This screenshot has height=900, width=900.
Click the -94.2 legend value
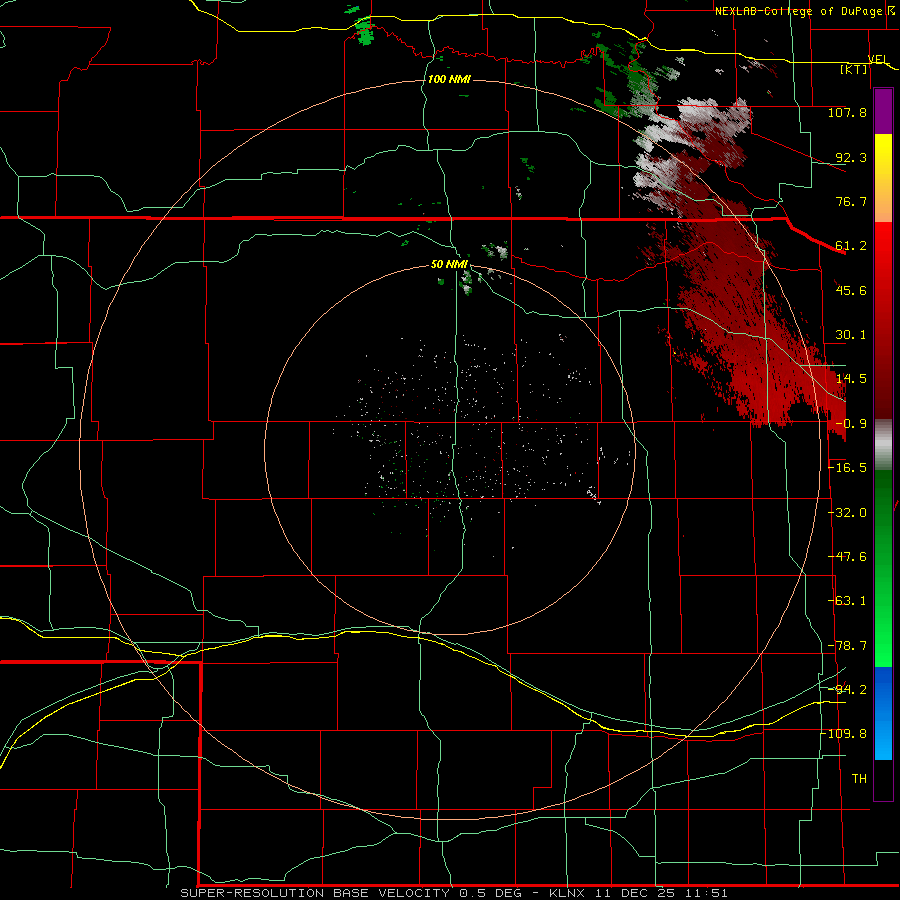coord(847,690)
